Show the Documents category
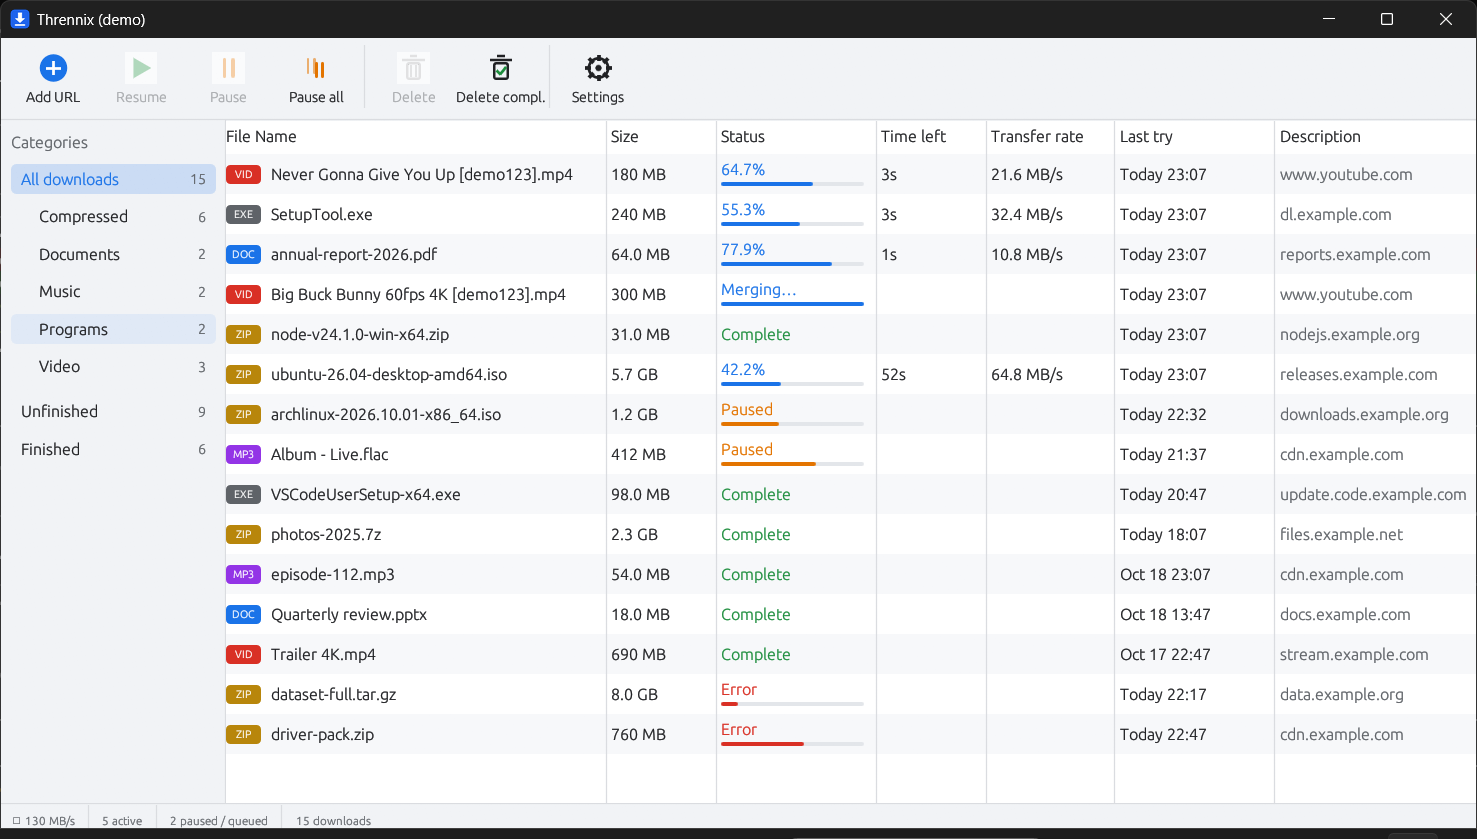 tap(113, 254)
